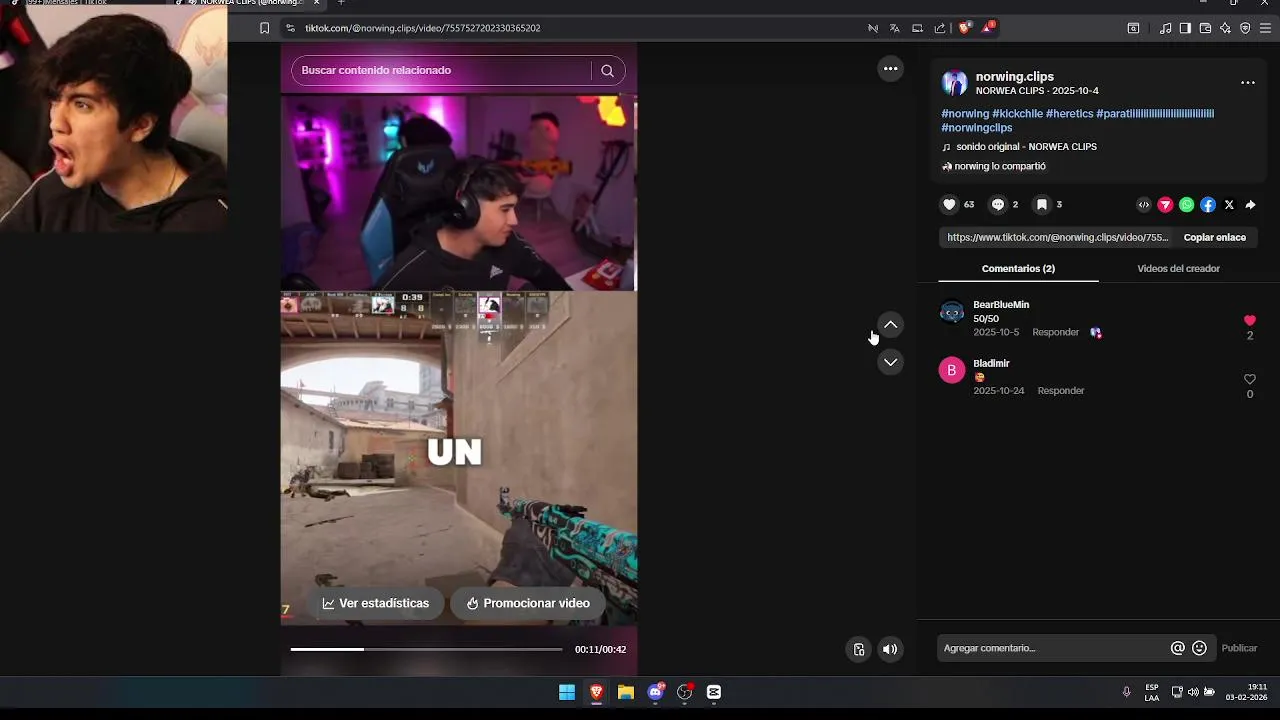Click Responder under BearBlueMin's comment

(1055, 333)
